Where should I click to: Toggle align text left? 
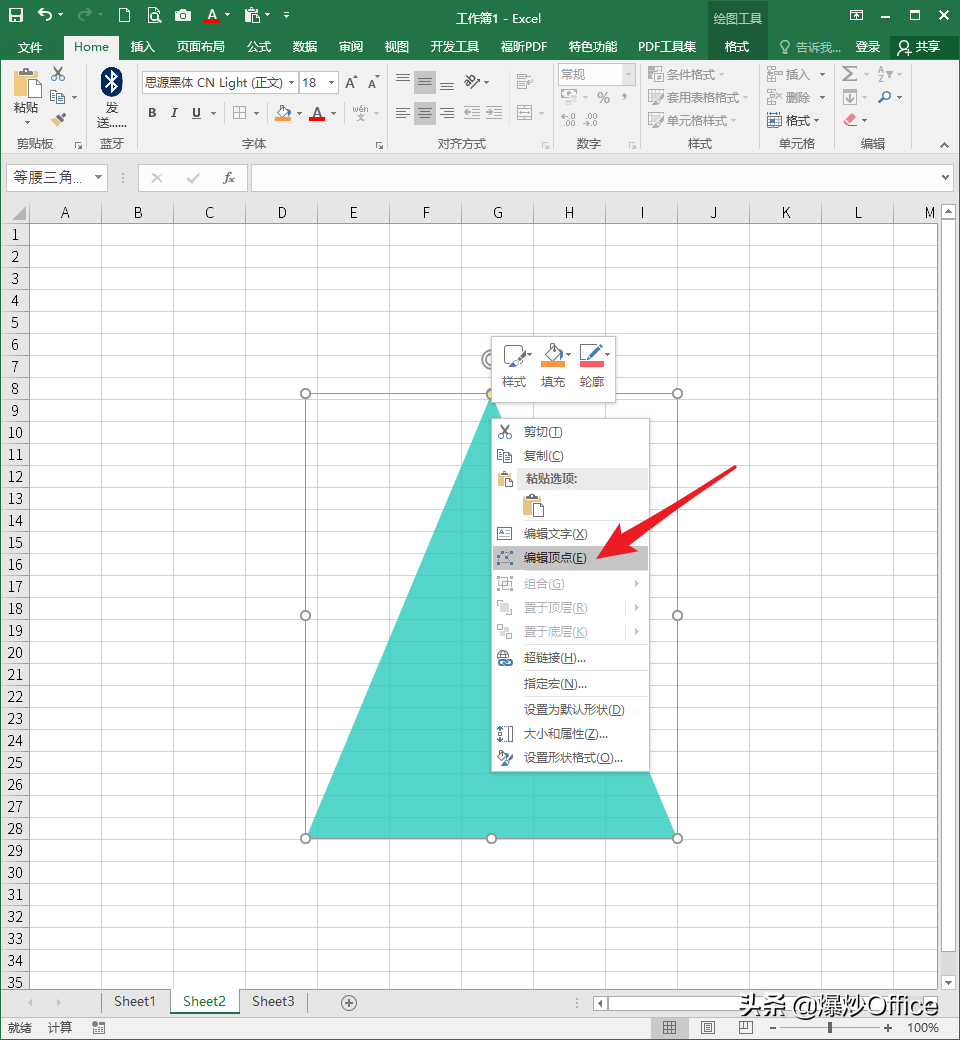click(x=402, y=113)
